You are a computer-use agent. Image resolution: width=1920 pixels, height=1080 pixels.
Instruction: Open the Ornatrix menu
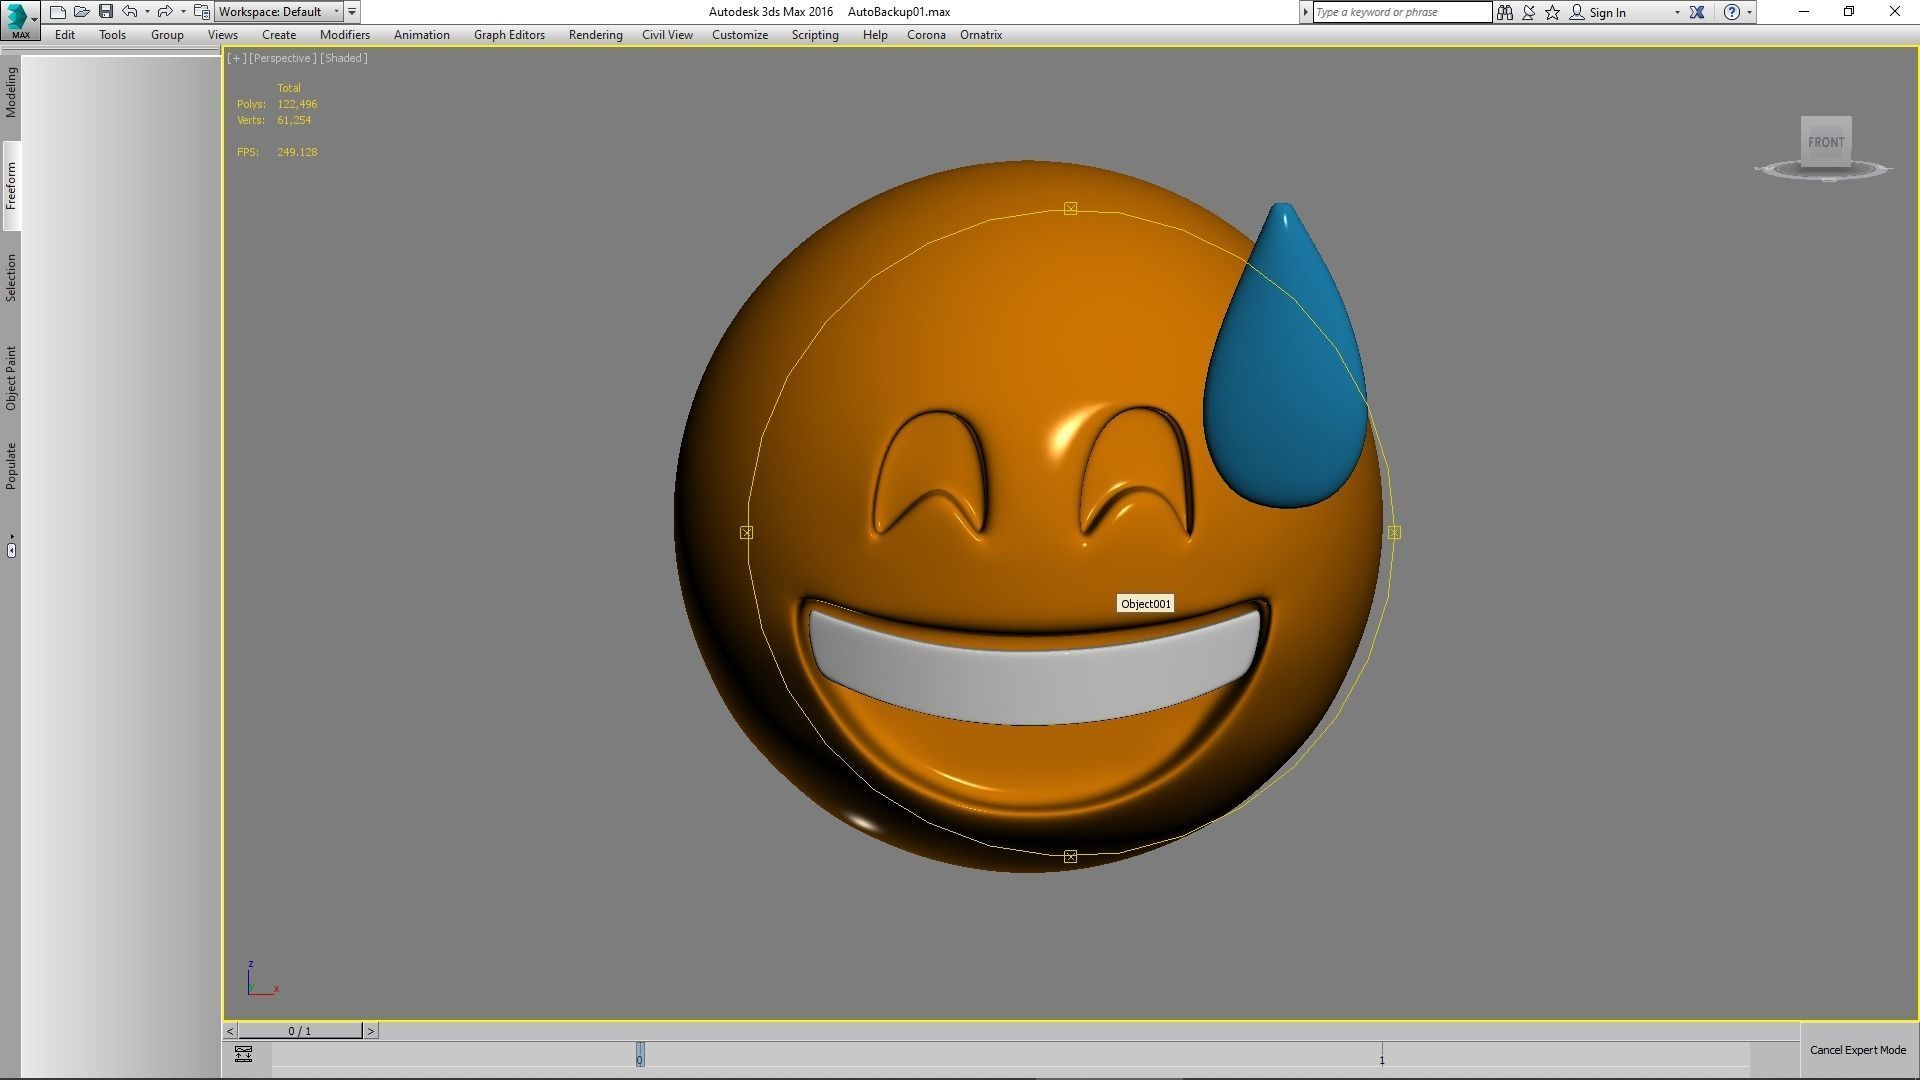tap(981, 35)
